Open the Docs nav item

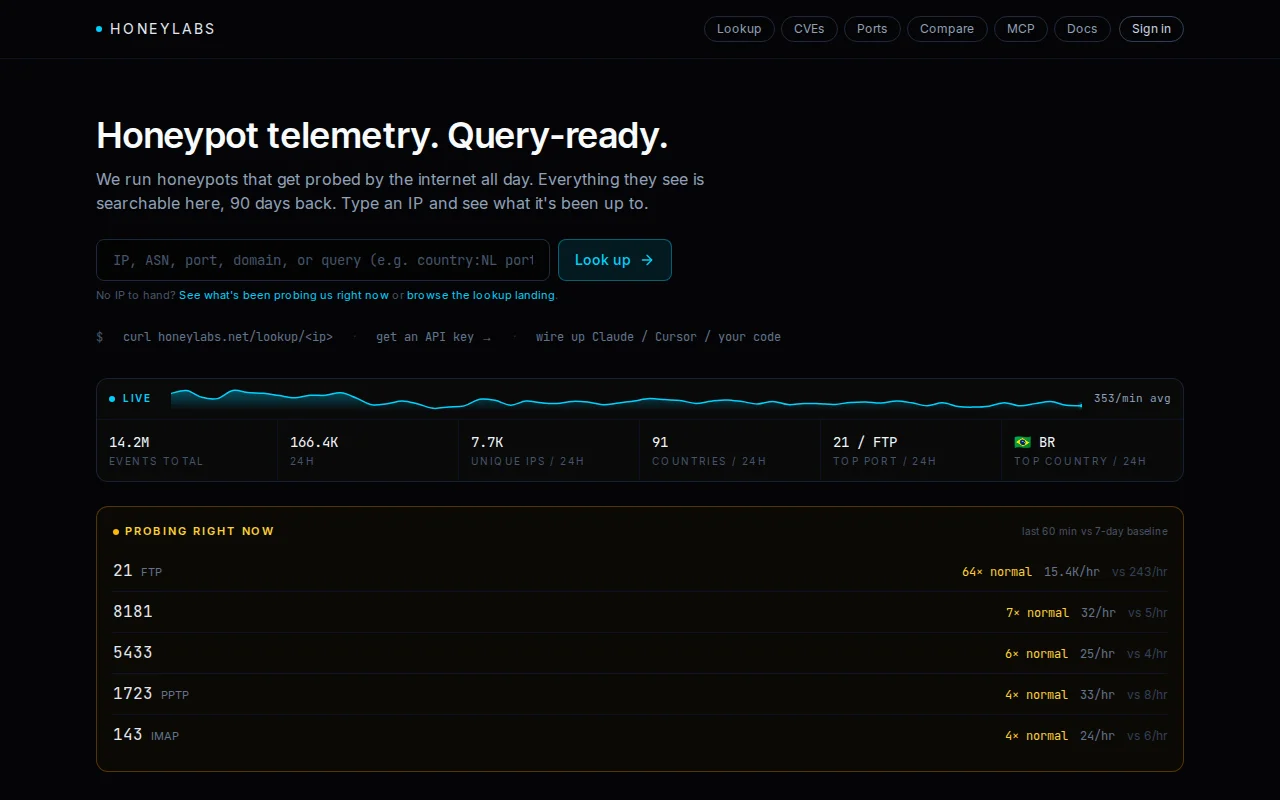(1082, 29)
